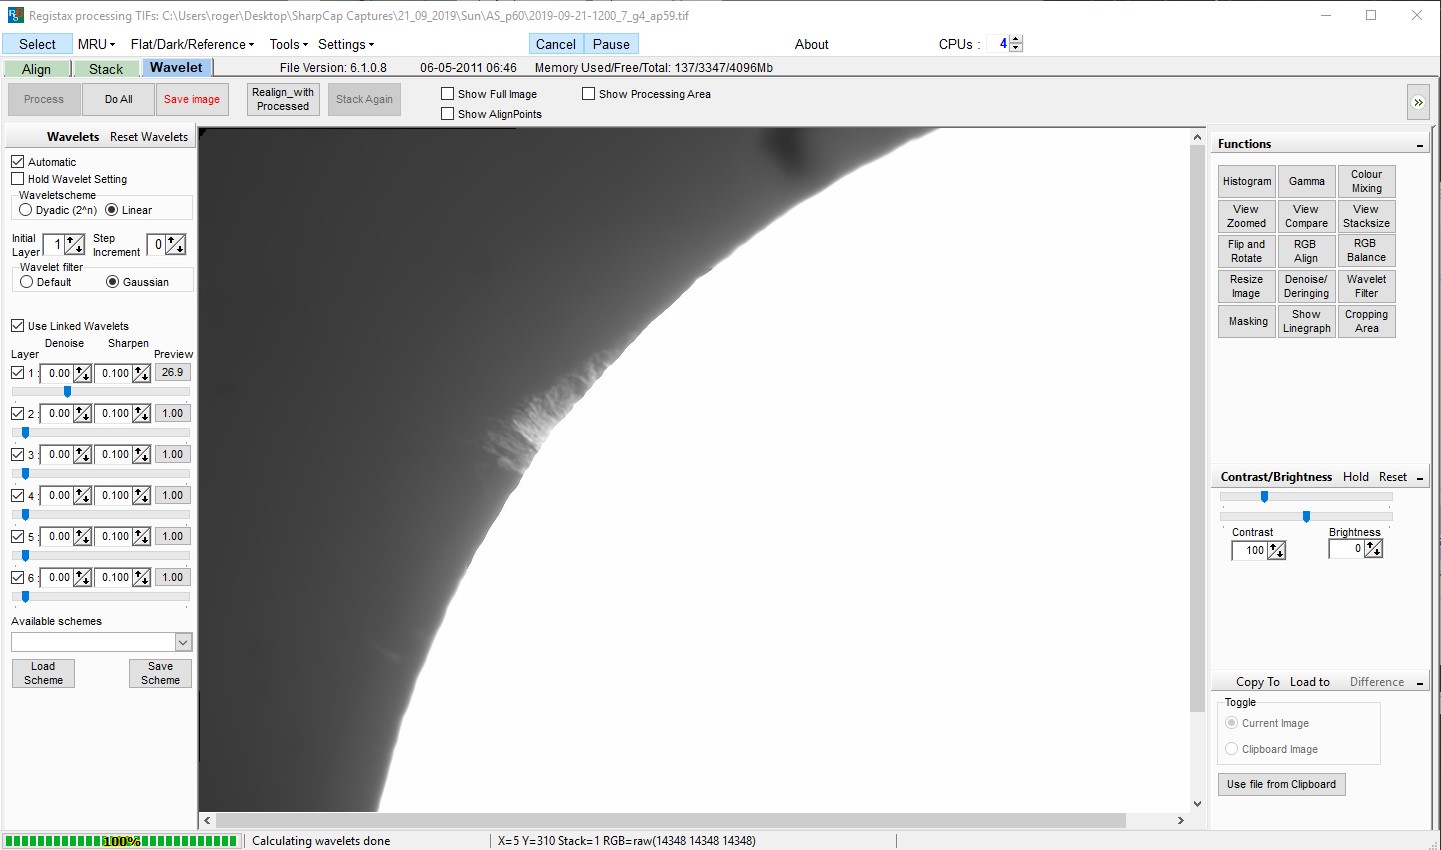
Task: Click the Cancel button
Action: [x=556, y=44]
